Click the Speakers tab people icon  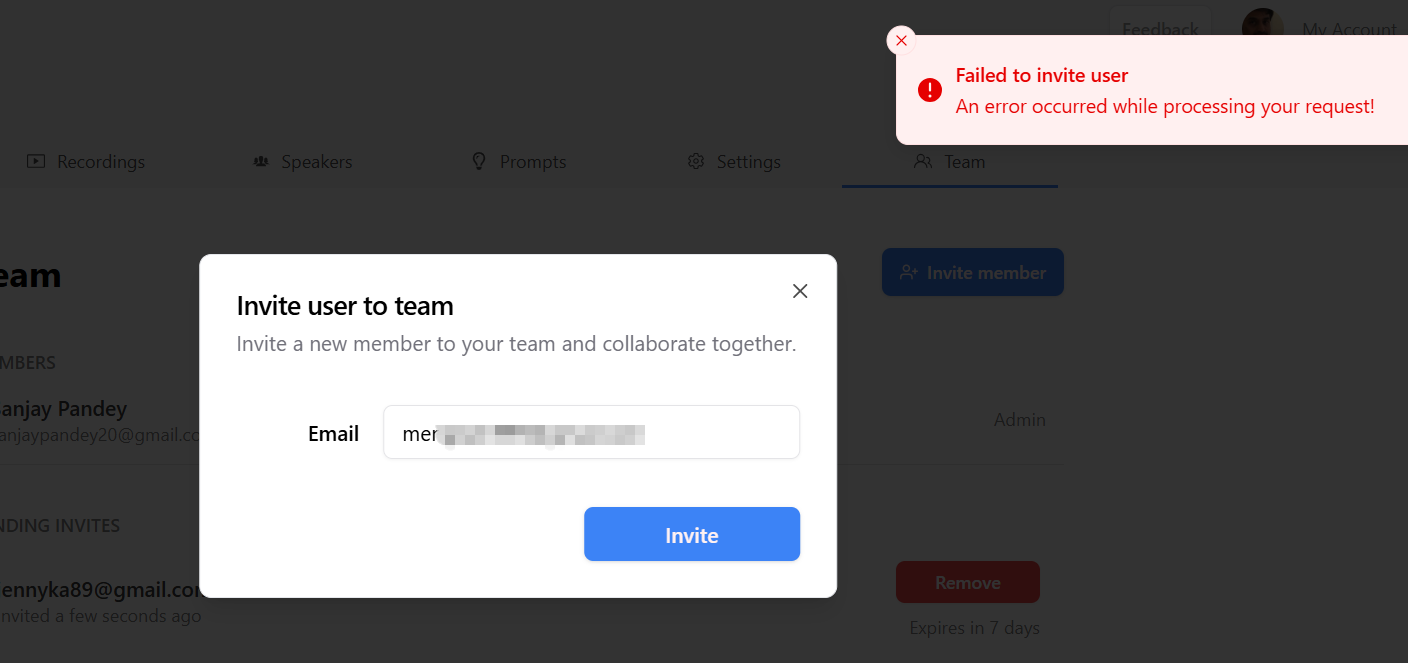coord(261,161)
